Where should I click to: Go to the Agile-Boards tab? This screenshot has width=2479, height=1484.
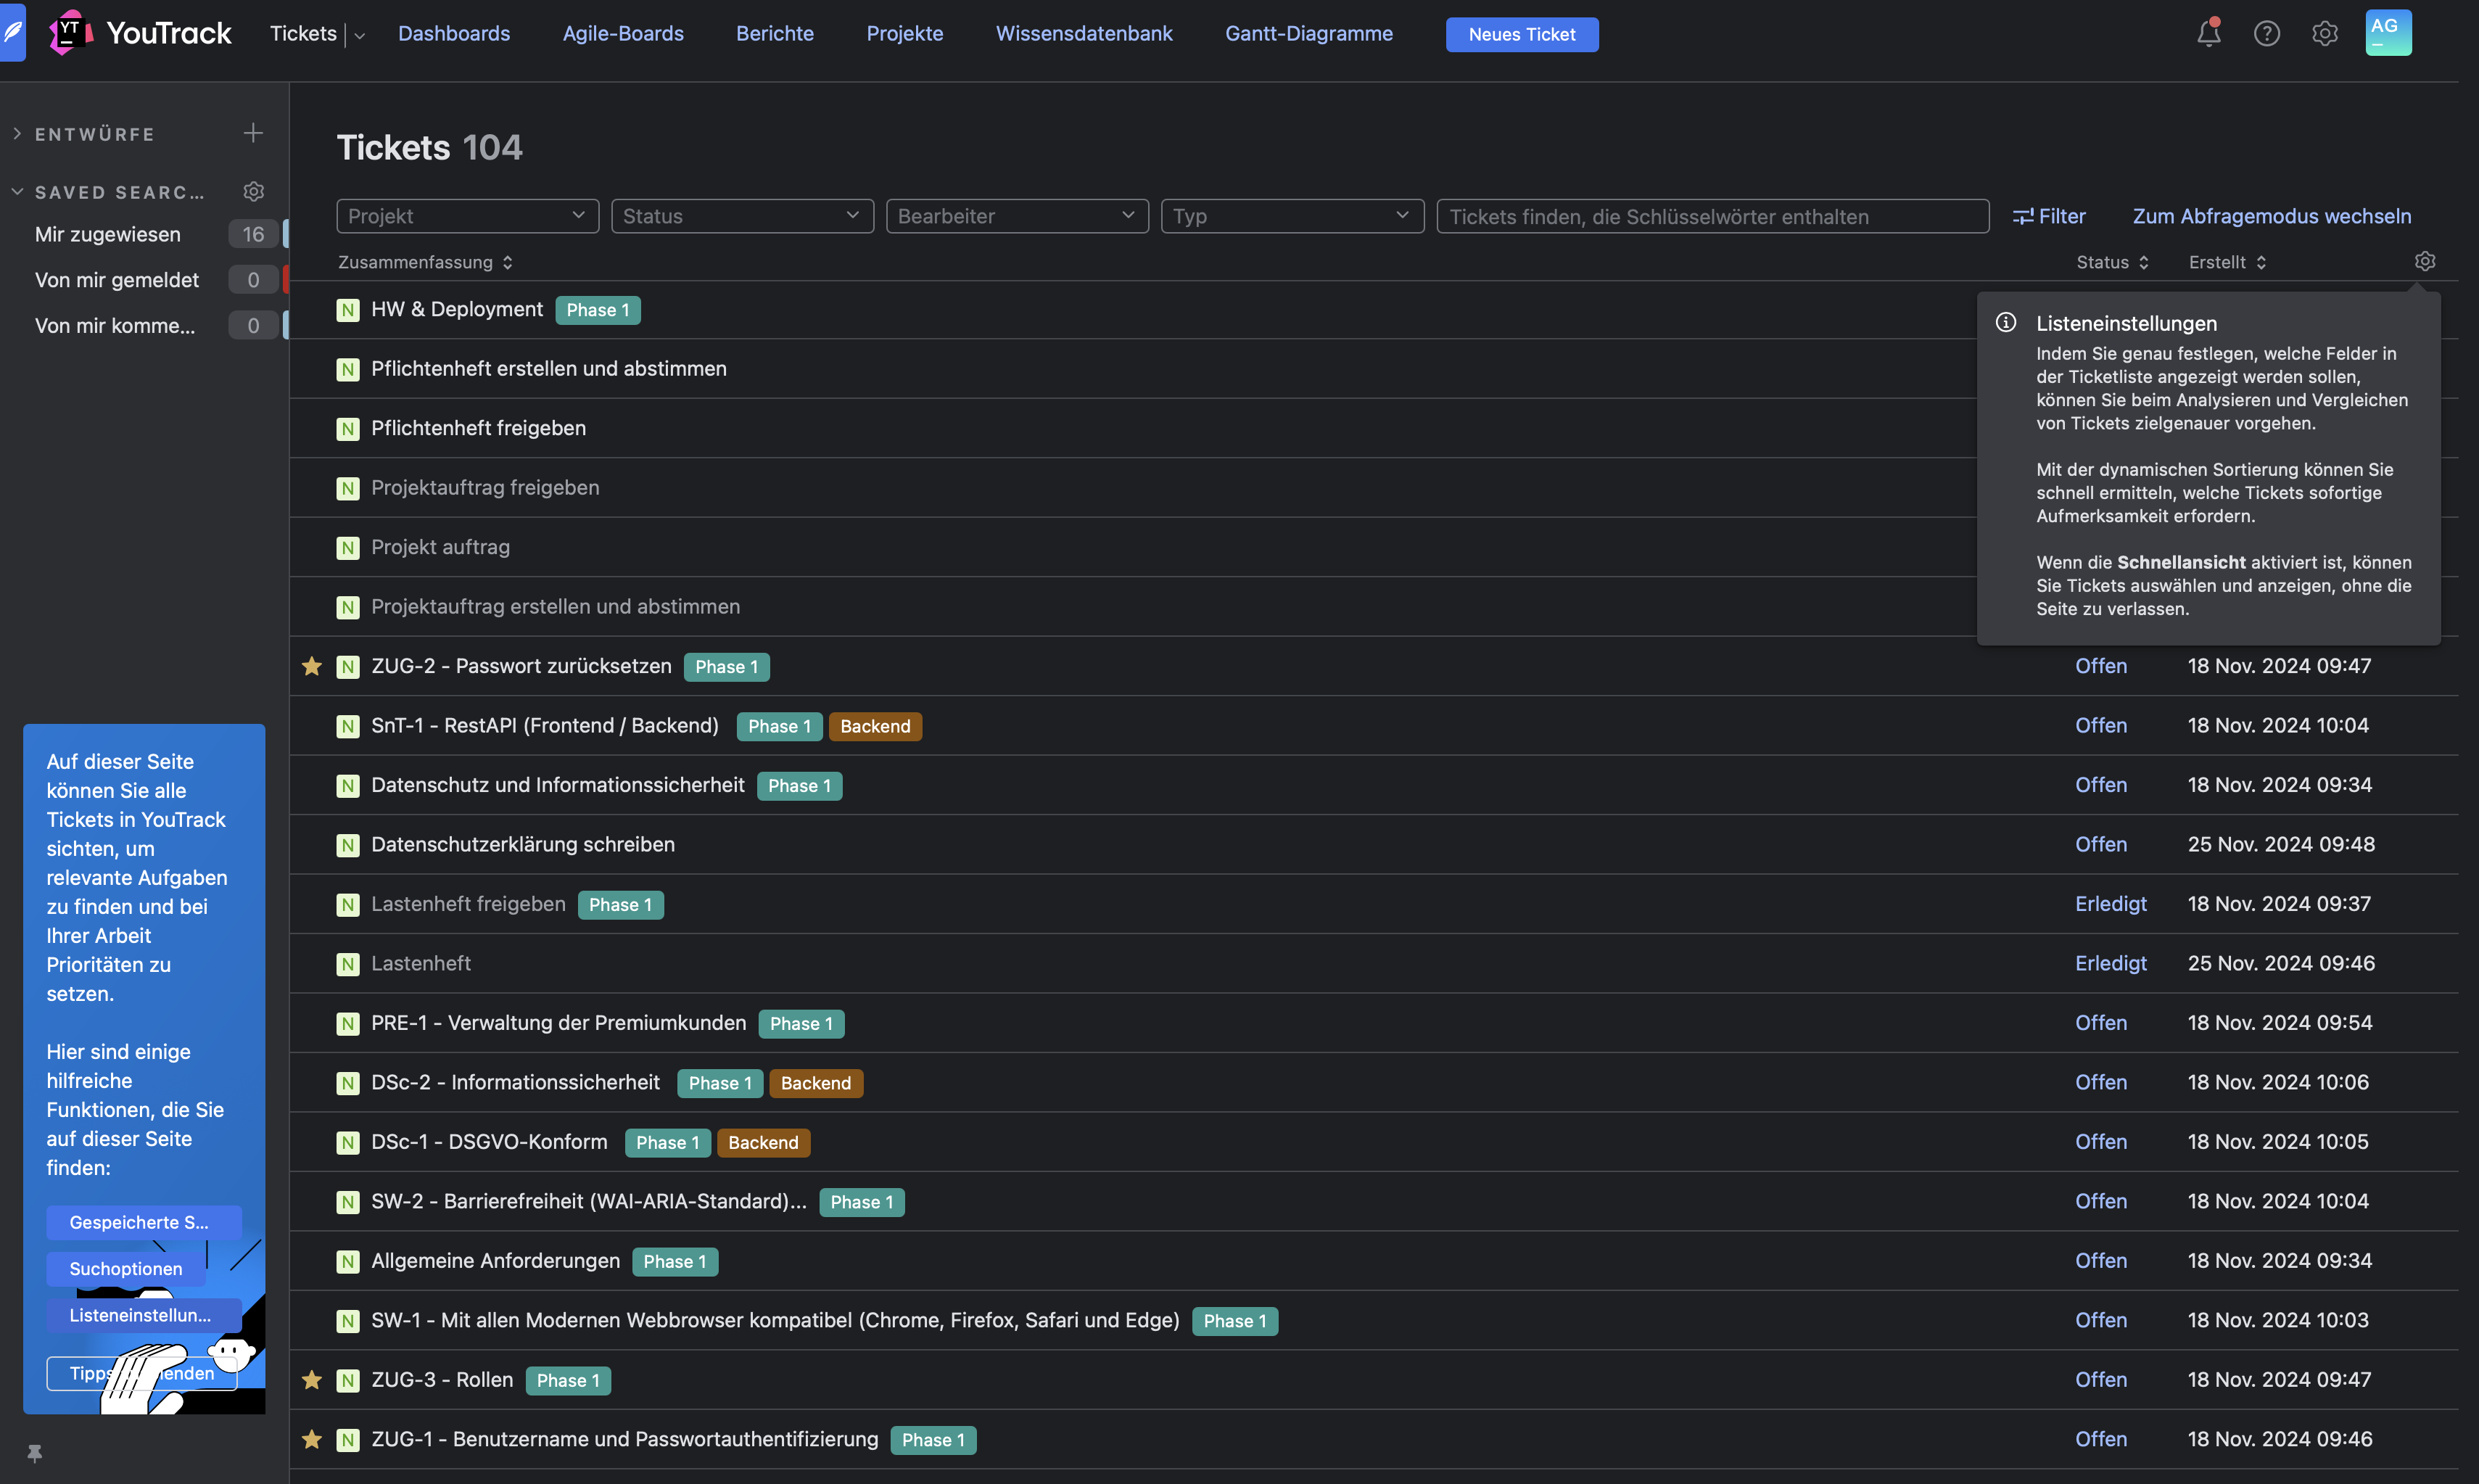click(x=623, y=33)
